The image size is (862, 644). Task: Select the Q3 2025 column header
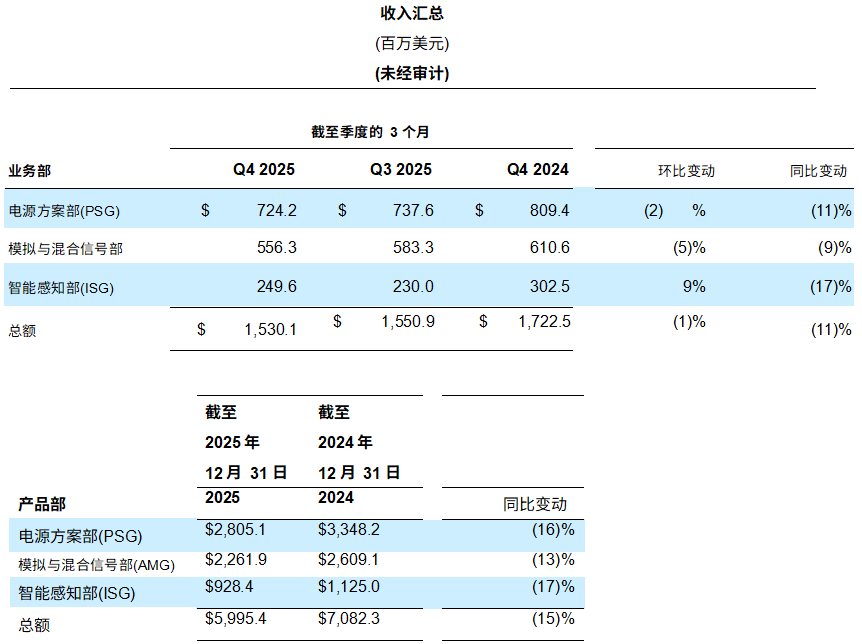(401, 169)
